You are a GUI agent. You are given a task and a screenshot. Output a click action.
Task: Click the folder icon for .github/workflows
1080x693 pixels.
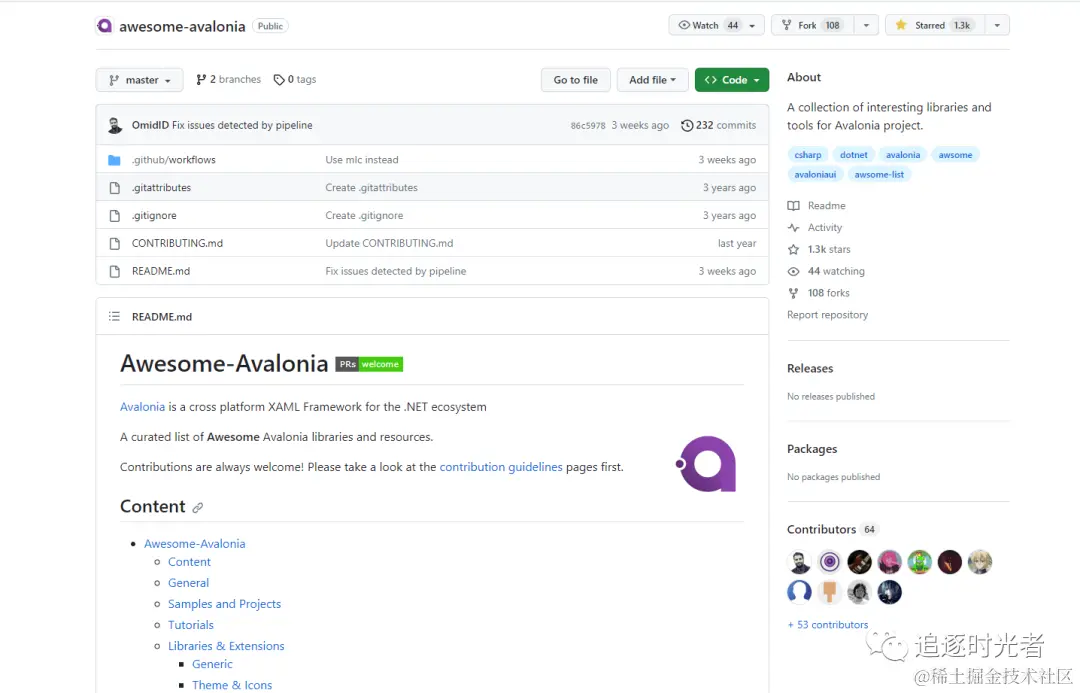click(114, 160)
